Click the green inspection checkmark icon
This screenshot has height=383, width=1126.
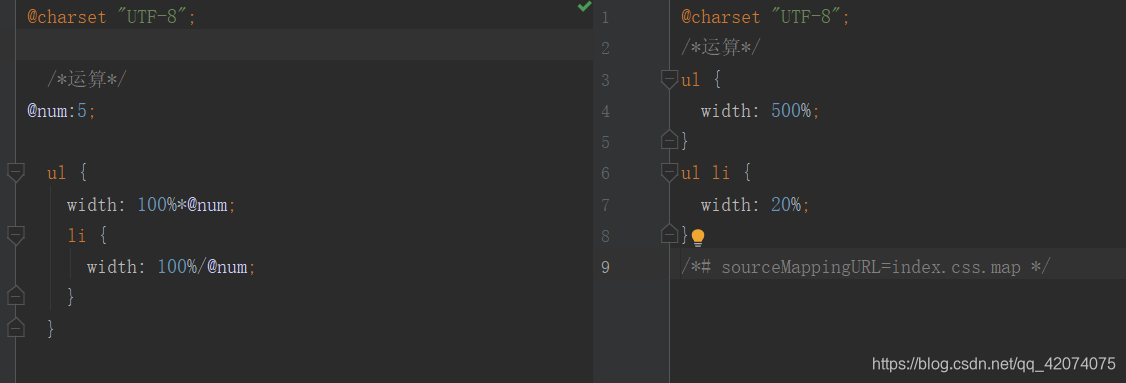coord(585,6)
